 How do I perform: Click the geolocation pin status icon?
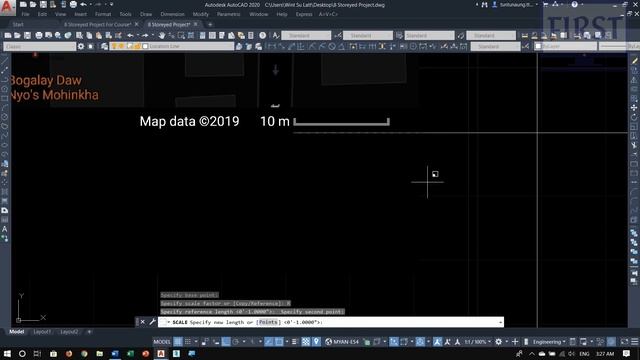316,342
